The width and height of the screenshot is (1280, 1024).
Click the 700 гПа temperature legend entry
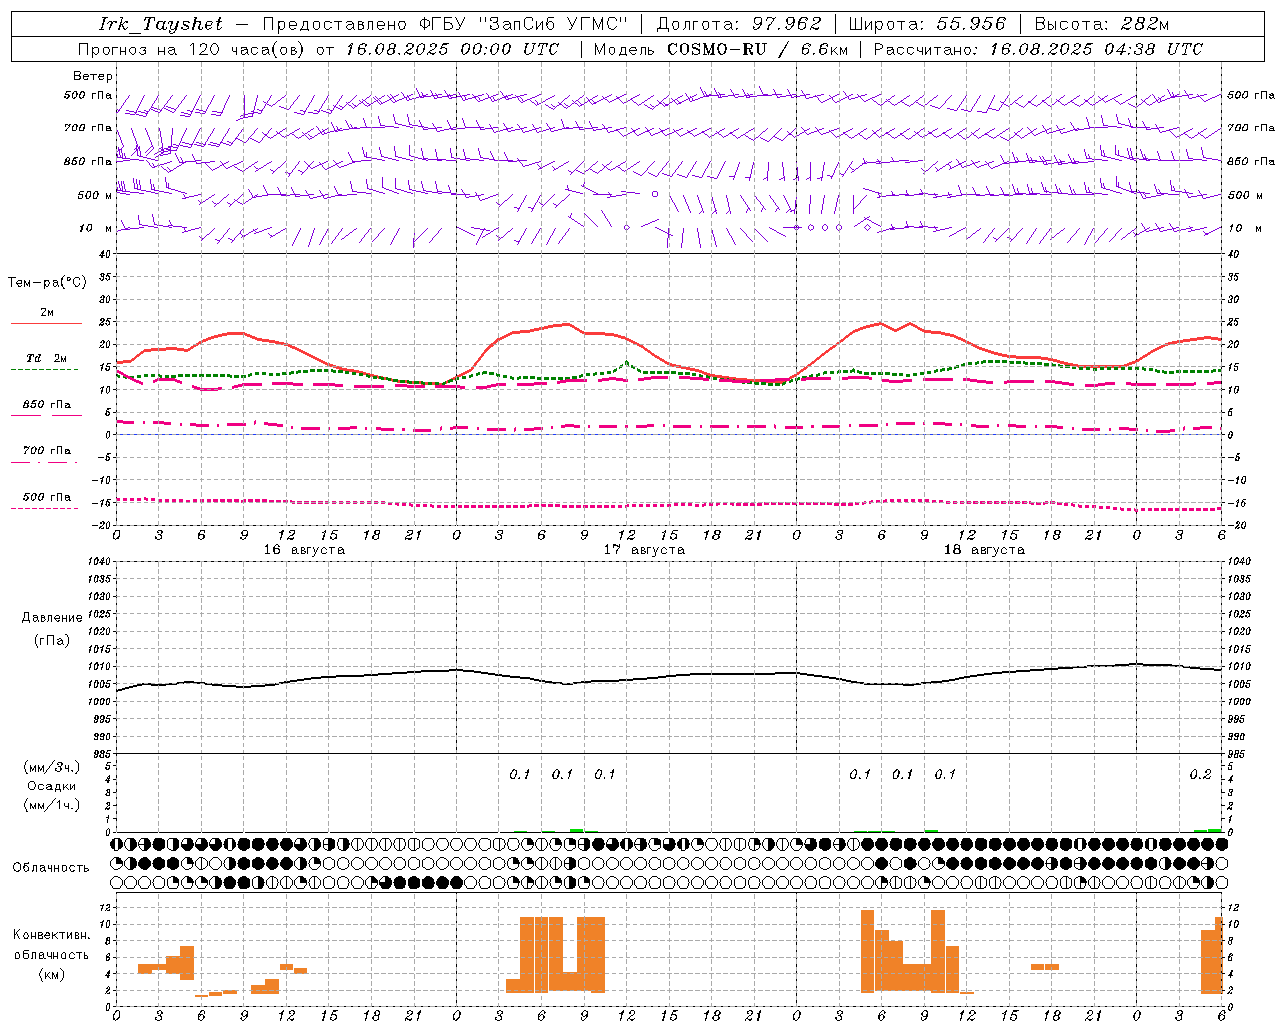click(46, 450)
